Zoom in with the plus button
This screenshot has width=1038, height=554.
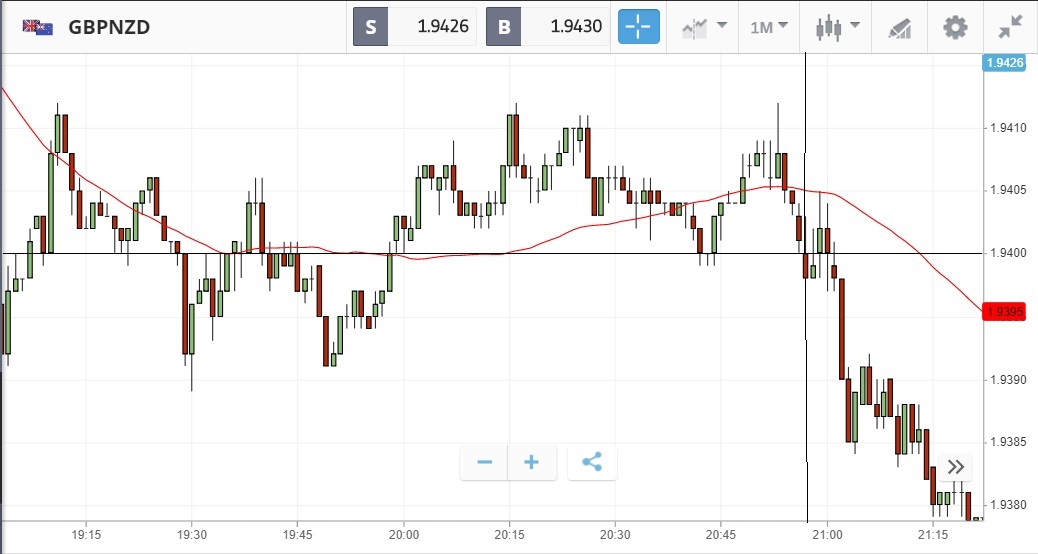pyautogui.click(x=532, y=462)
